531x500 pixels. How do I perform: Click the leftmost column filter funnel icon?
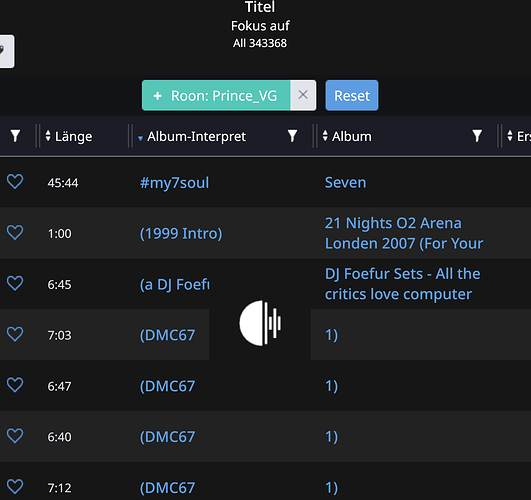point(15,136)
